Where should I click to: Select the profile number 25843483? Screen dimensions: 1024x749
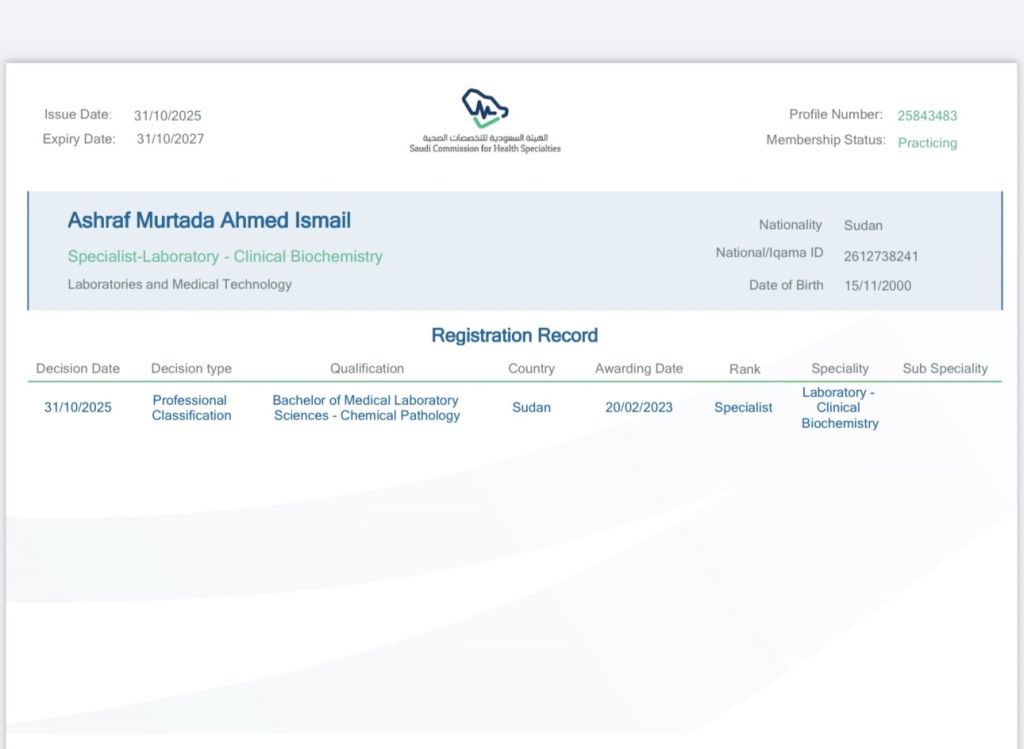click(x=927, y=116)
